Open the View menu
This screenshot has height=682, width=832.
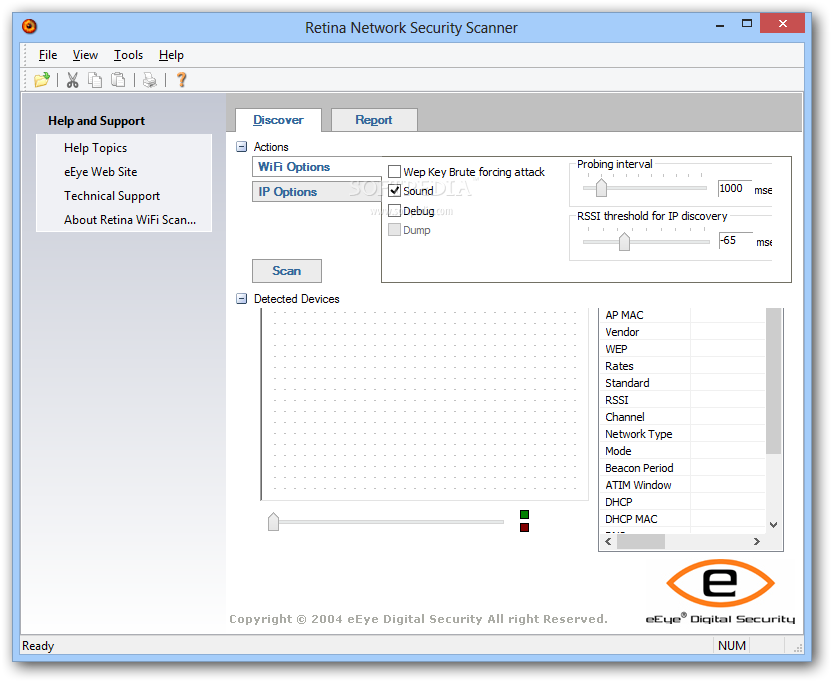tap(85, 55)
